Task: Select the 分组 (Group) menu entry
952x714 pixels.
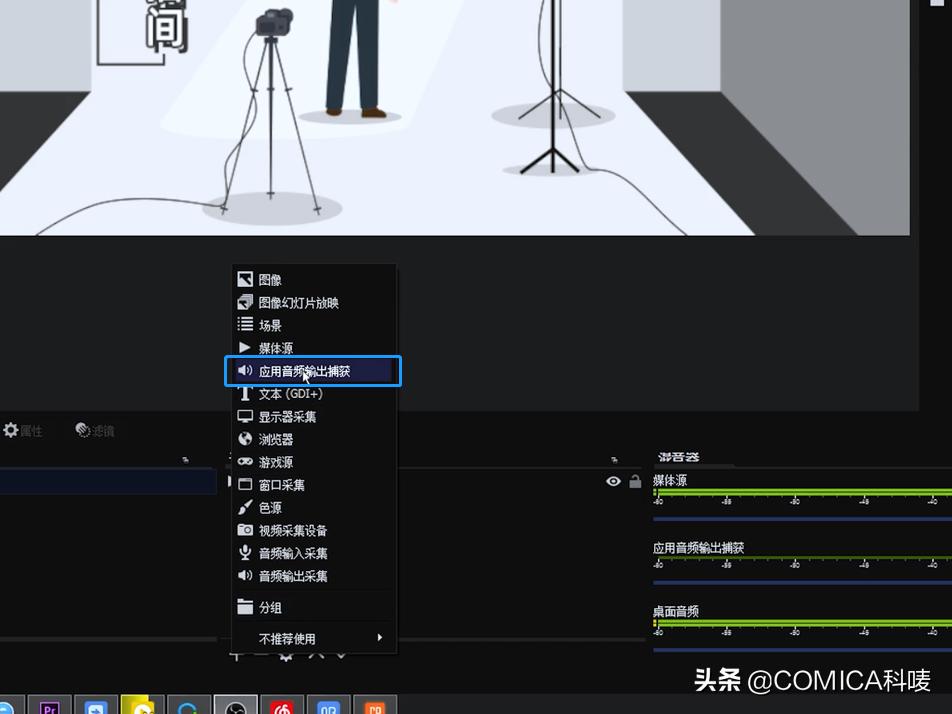Action: pos(268,607)
